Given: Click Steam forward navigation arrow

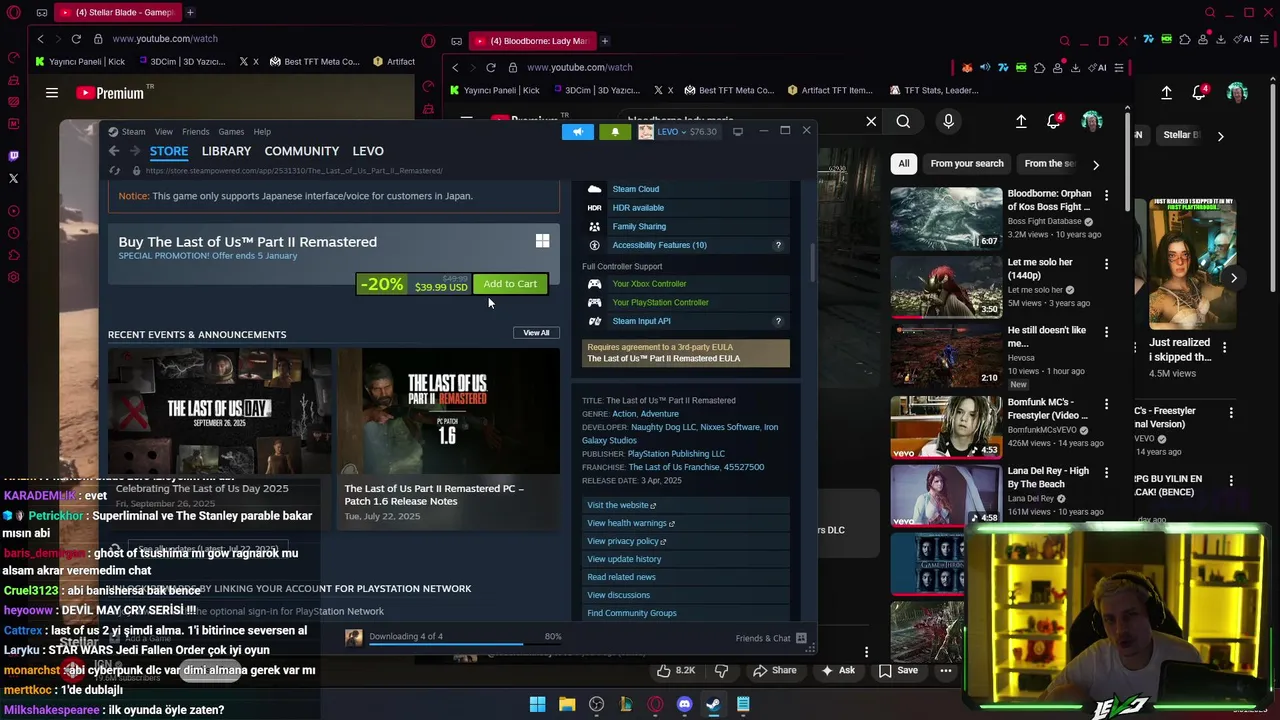Looking at the screenshot, I should point(135,151).
